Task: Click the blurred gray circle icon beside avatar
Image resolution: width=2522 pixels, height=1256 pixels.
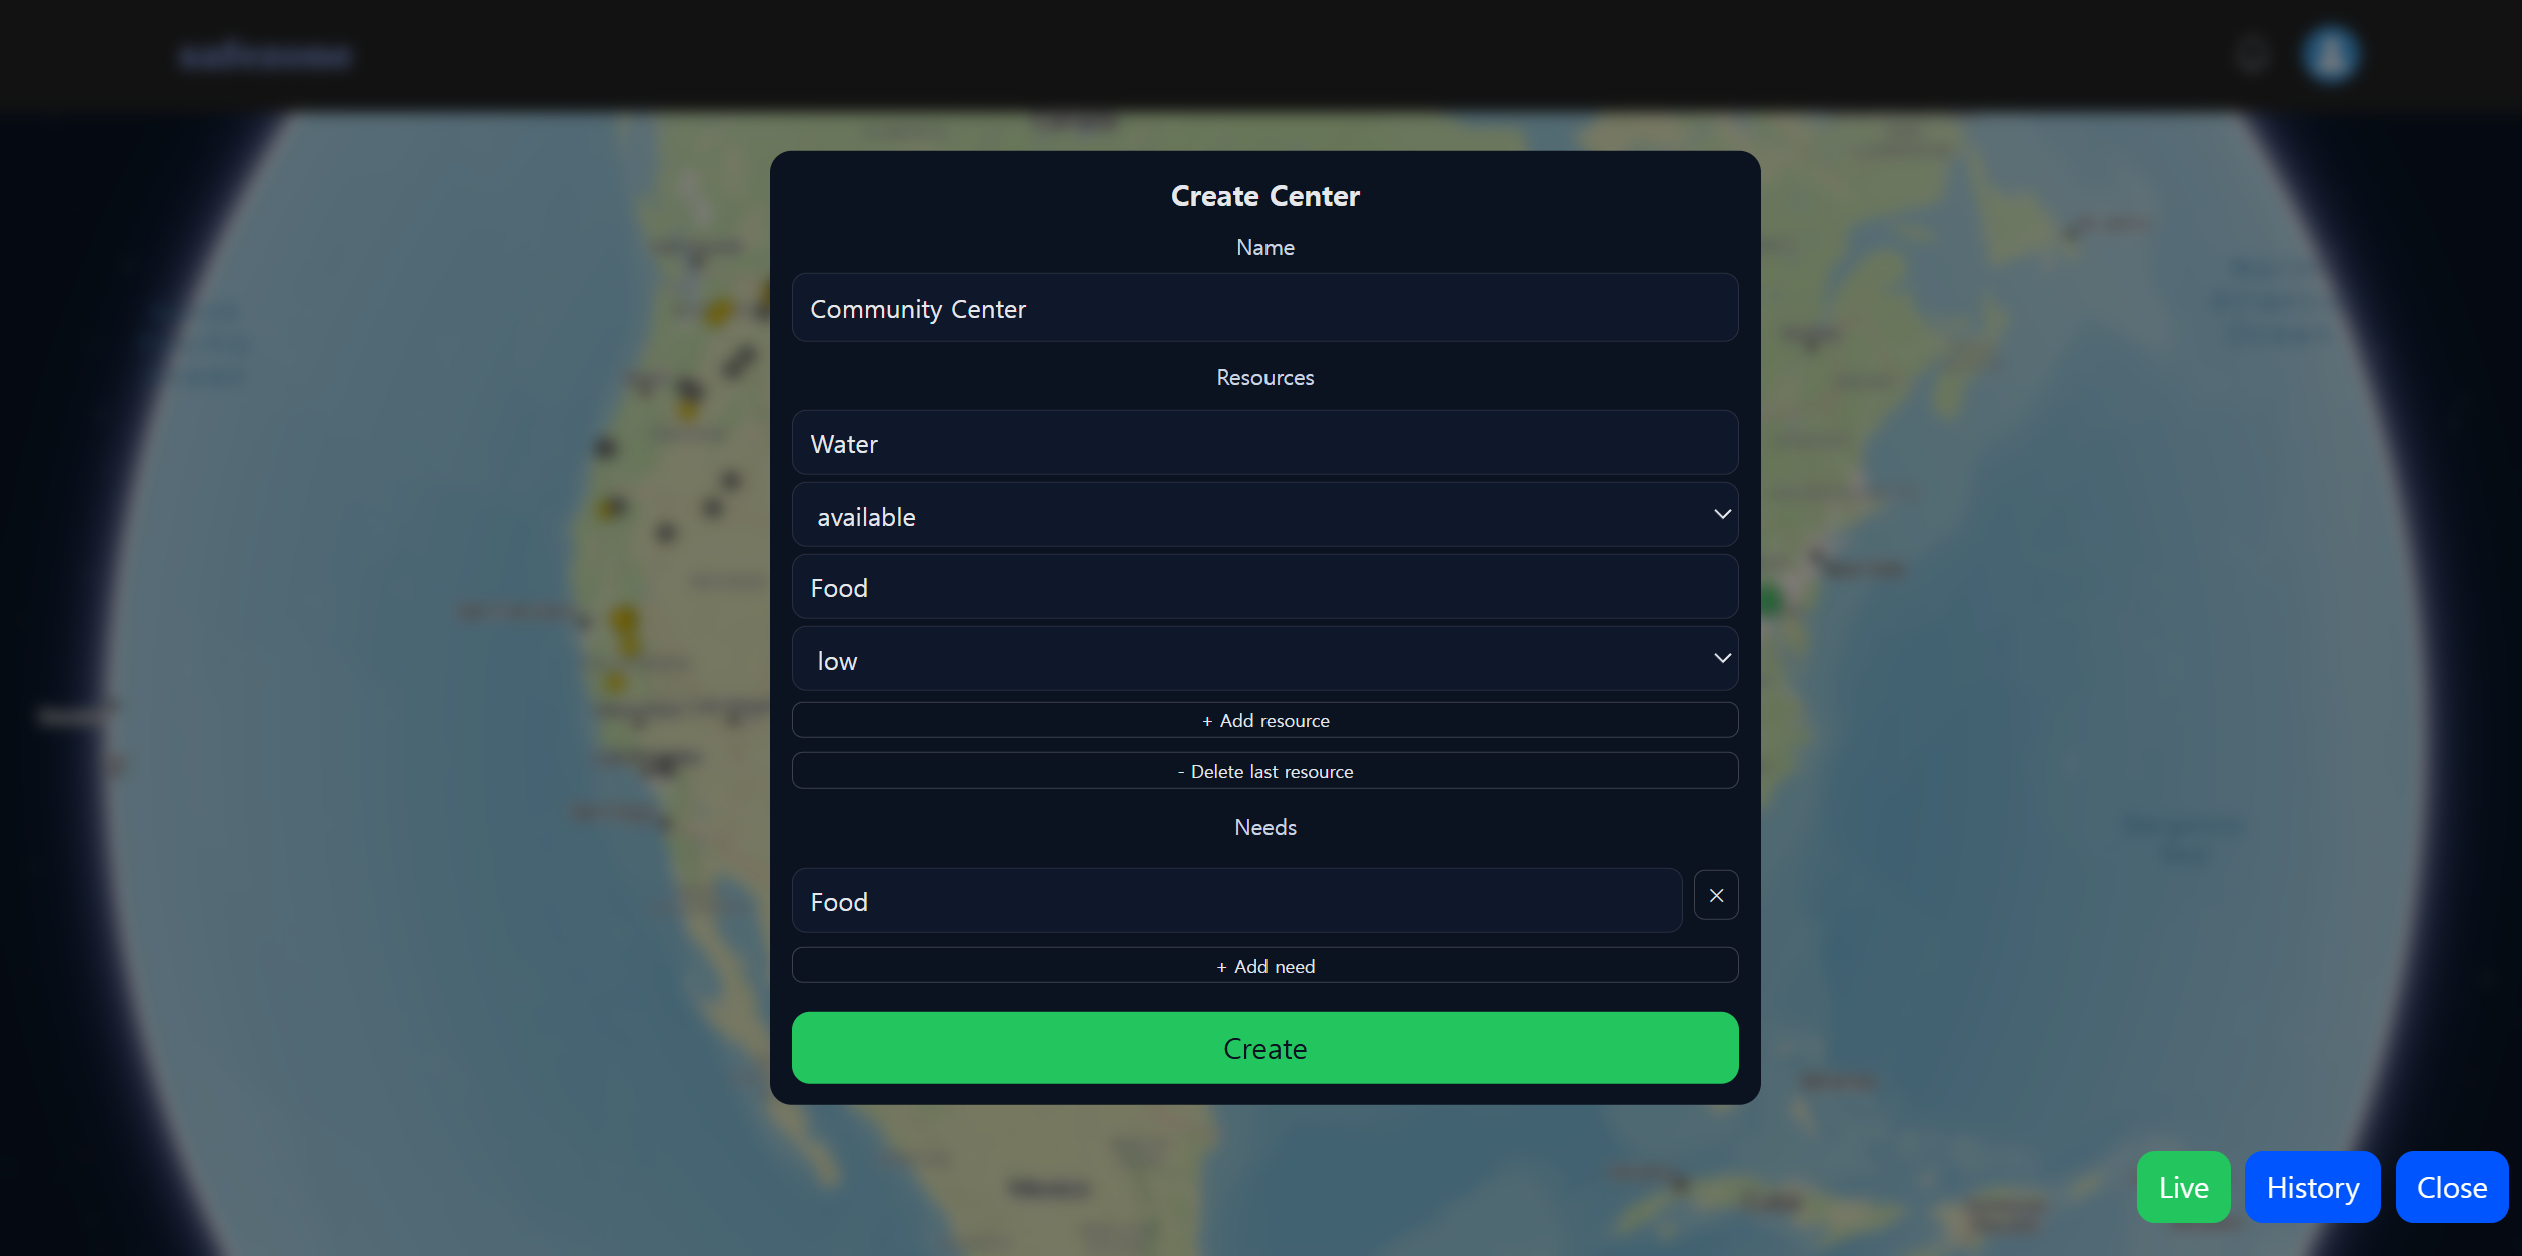Action: pyautogui.click(x=2252, y=56)
